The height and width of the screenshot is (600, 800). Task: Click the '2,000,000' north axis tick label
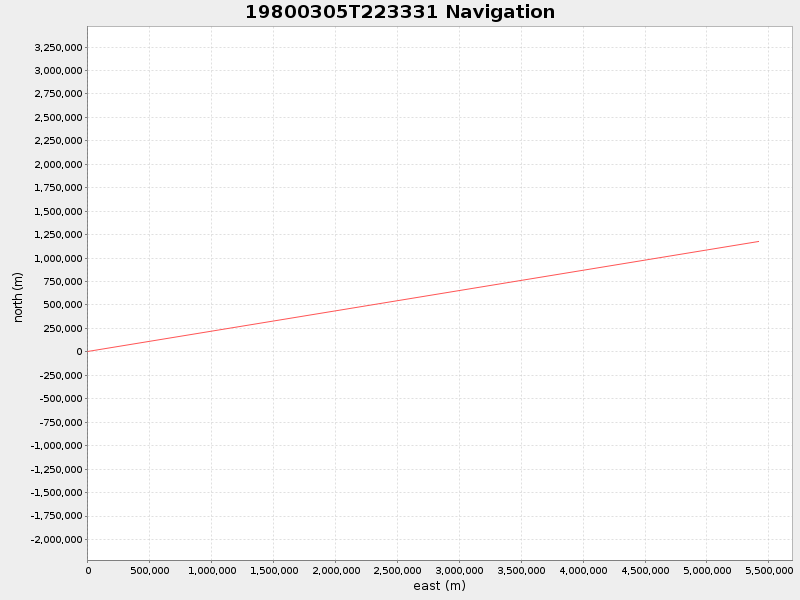click(58, 164)
